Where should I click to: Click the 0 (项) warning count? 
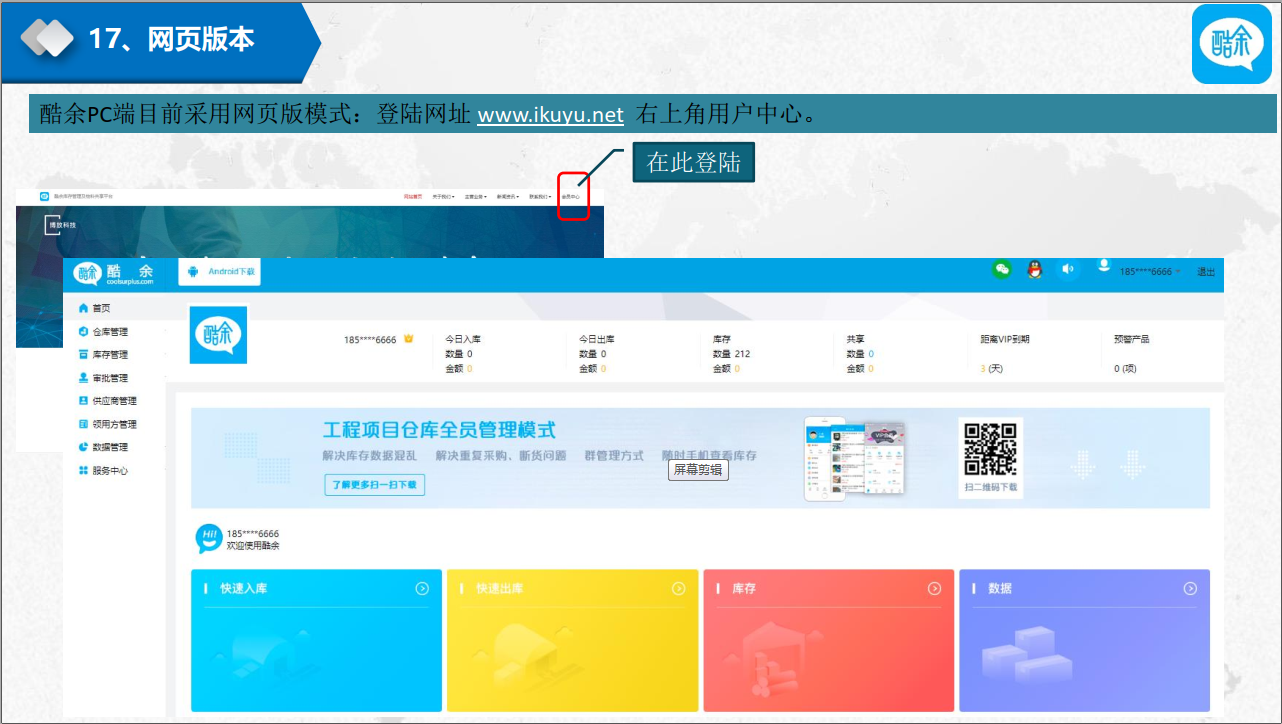coord(1125,369)
